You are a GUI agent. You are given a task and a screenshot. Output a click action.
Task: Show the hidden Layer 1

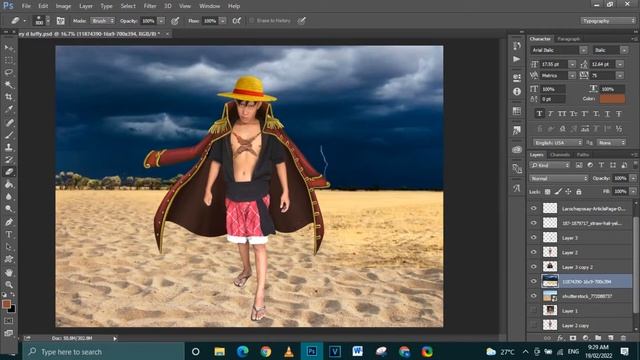click(x=533, y=311)
